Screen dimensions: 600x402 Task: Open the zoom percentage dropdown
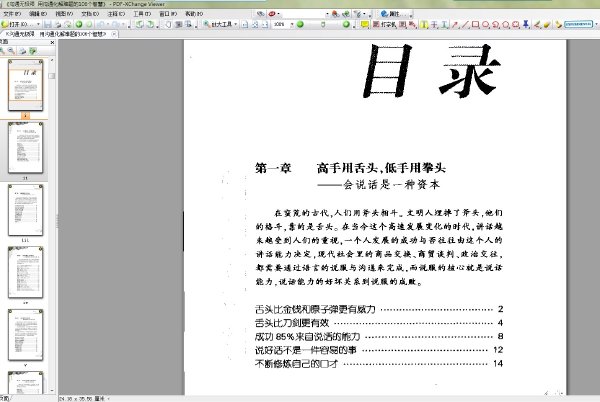[x=292, y=24]
